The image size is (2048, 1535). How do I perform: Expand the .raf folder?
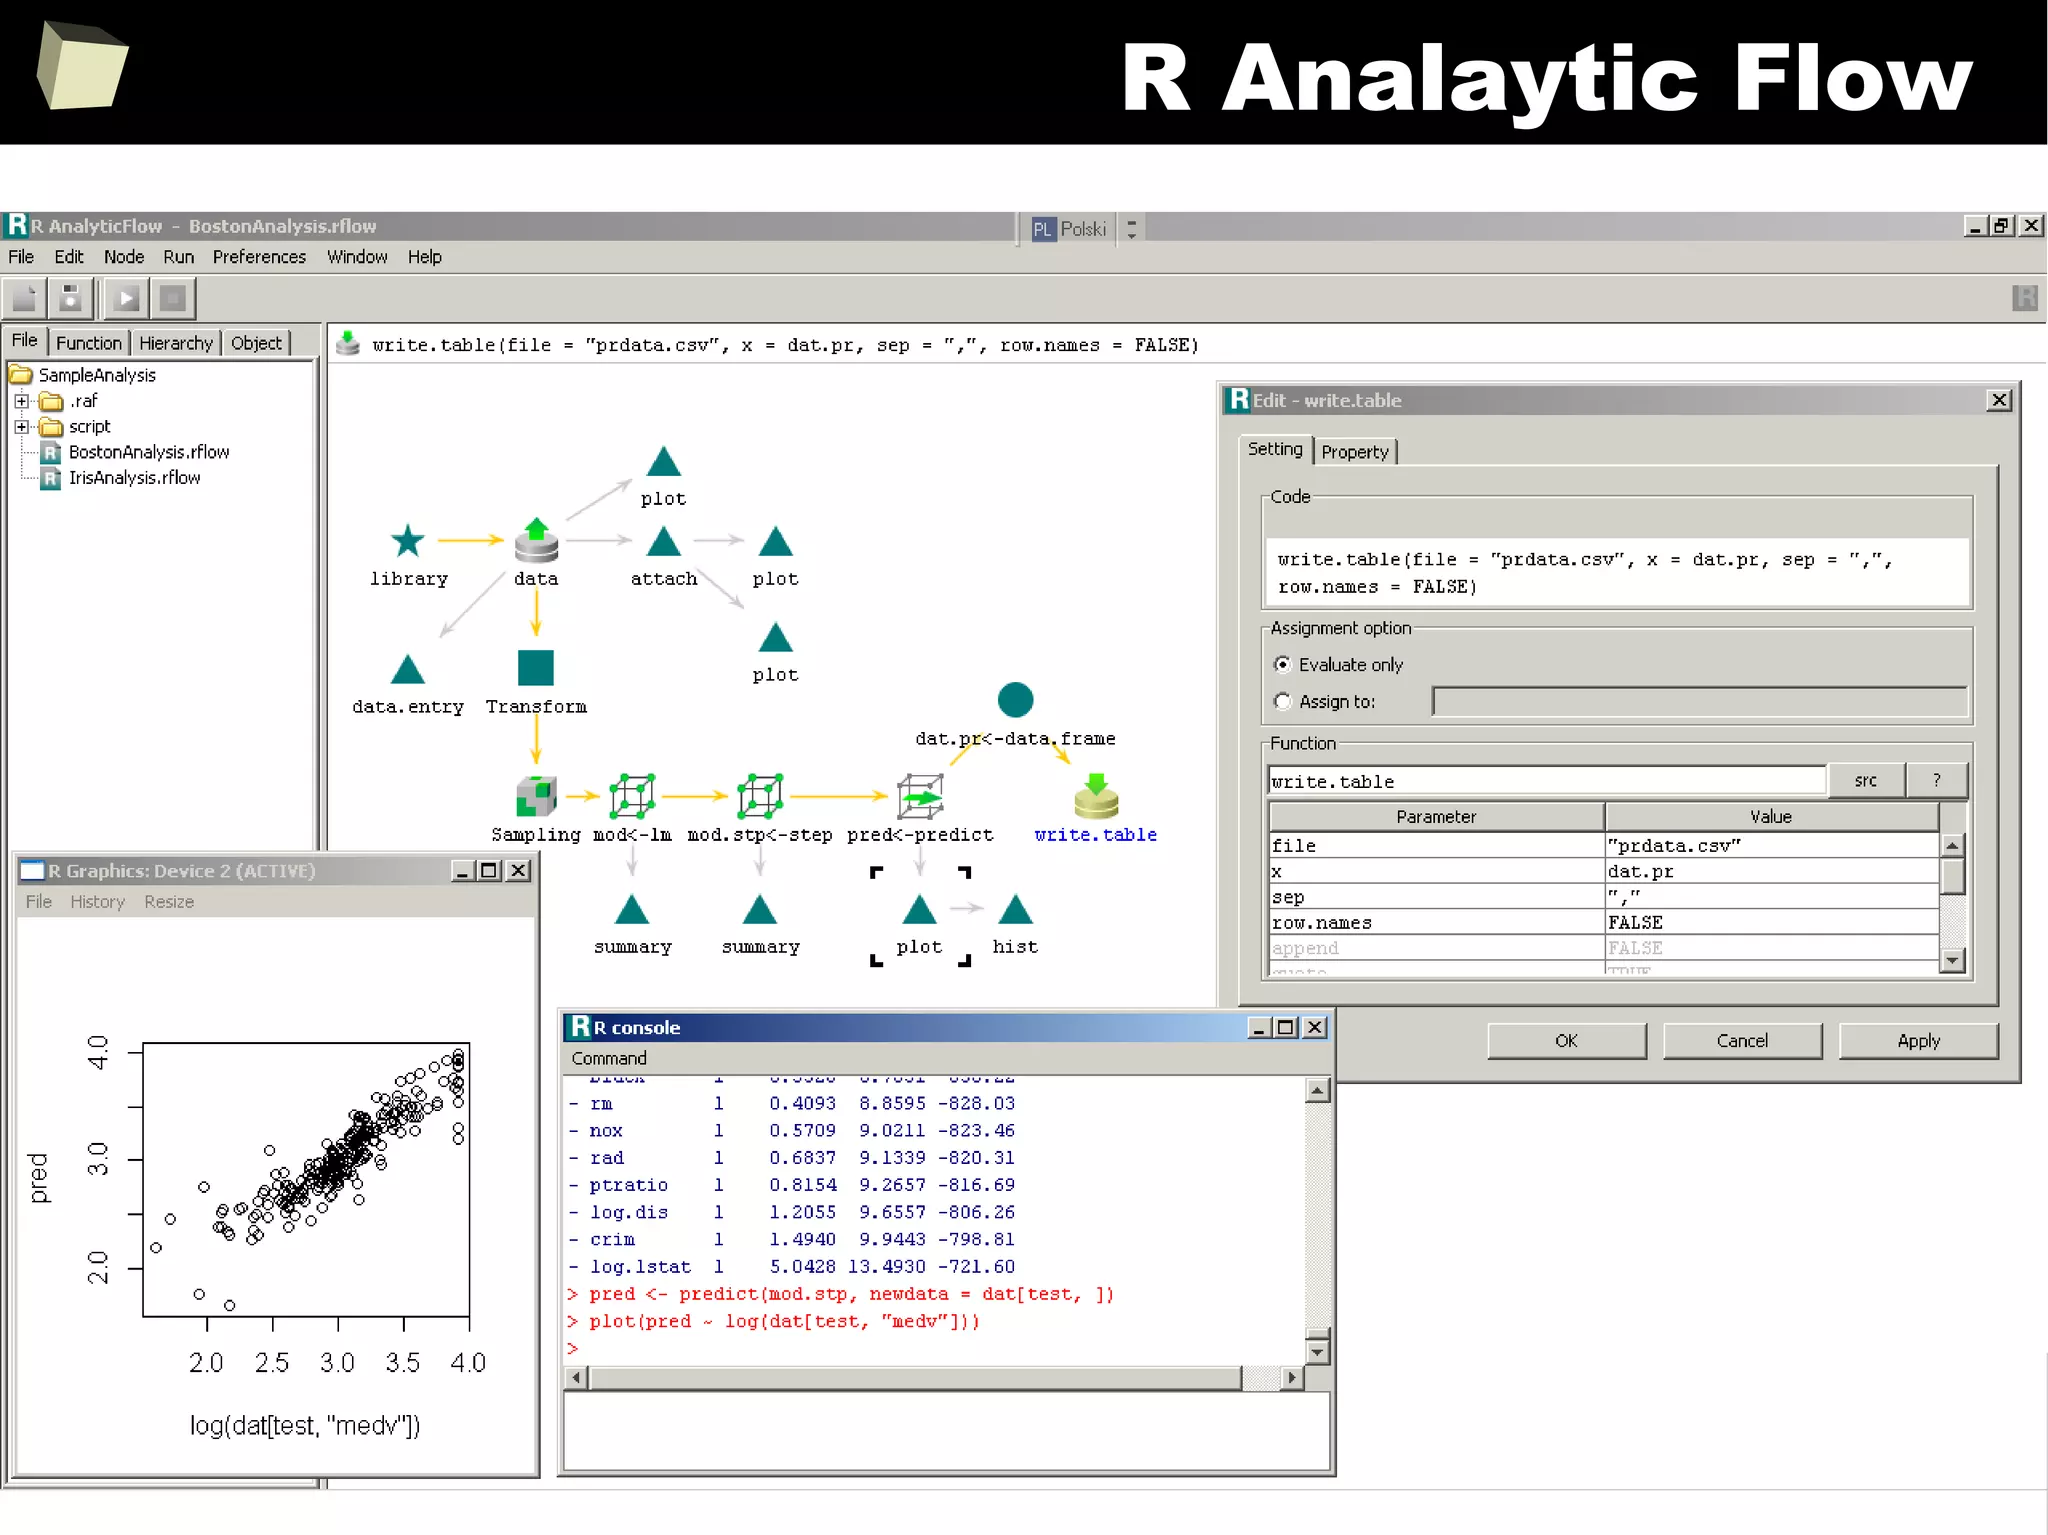pos(21,401)
